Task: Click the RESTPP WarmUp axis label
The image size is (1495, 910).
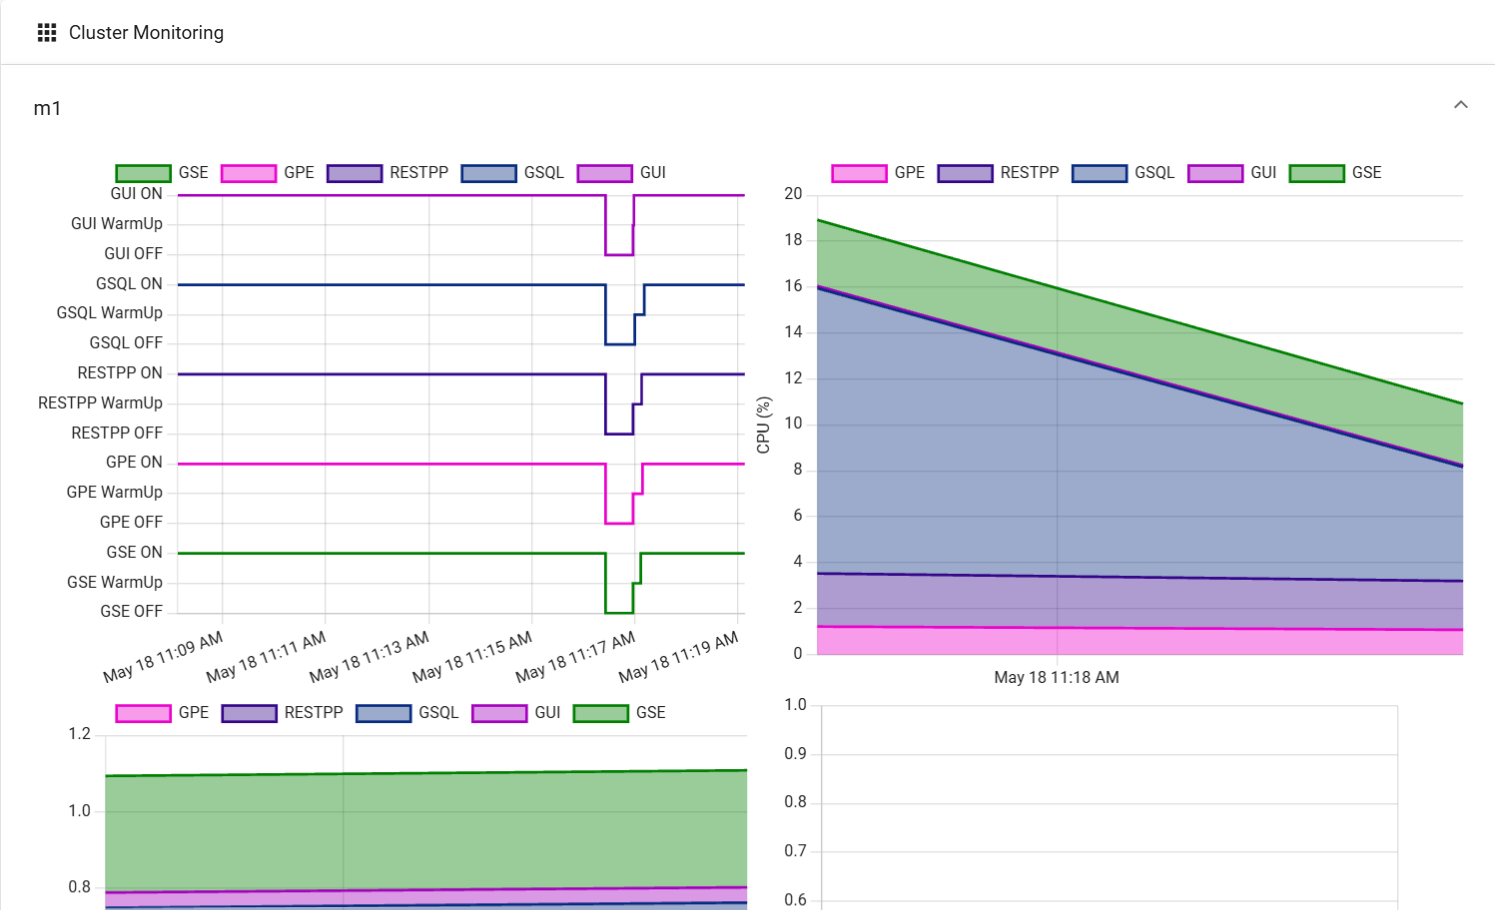Action: pos(100,403)
